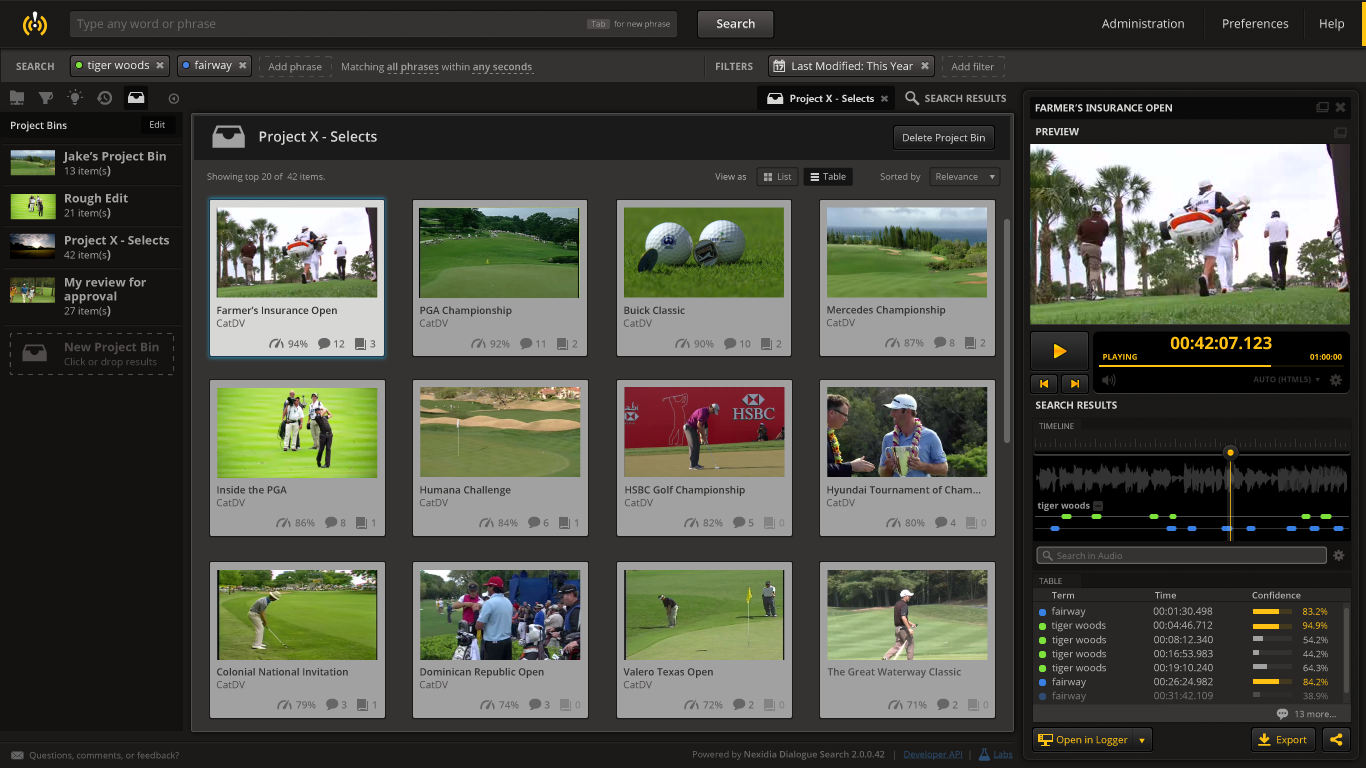
Task: Skip to previous search hit
Action: coord(1044,383)
